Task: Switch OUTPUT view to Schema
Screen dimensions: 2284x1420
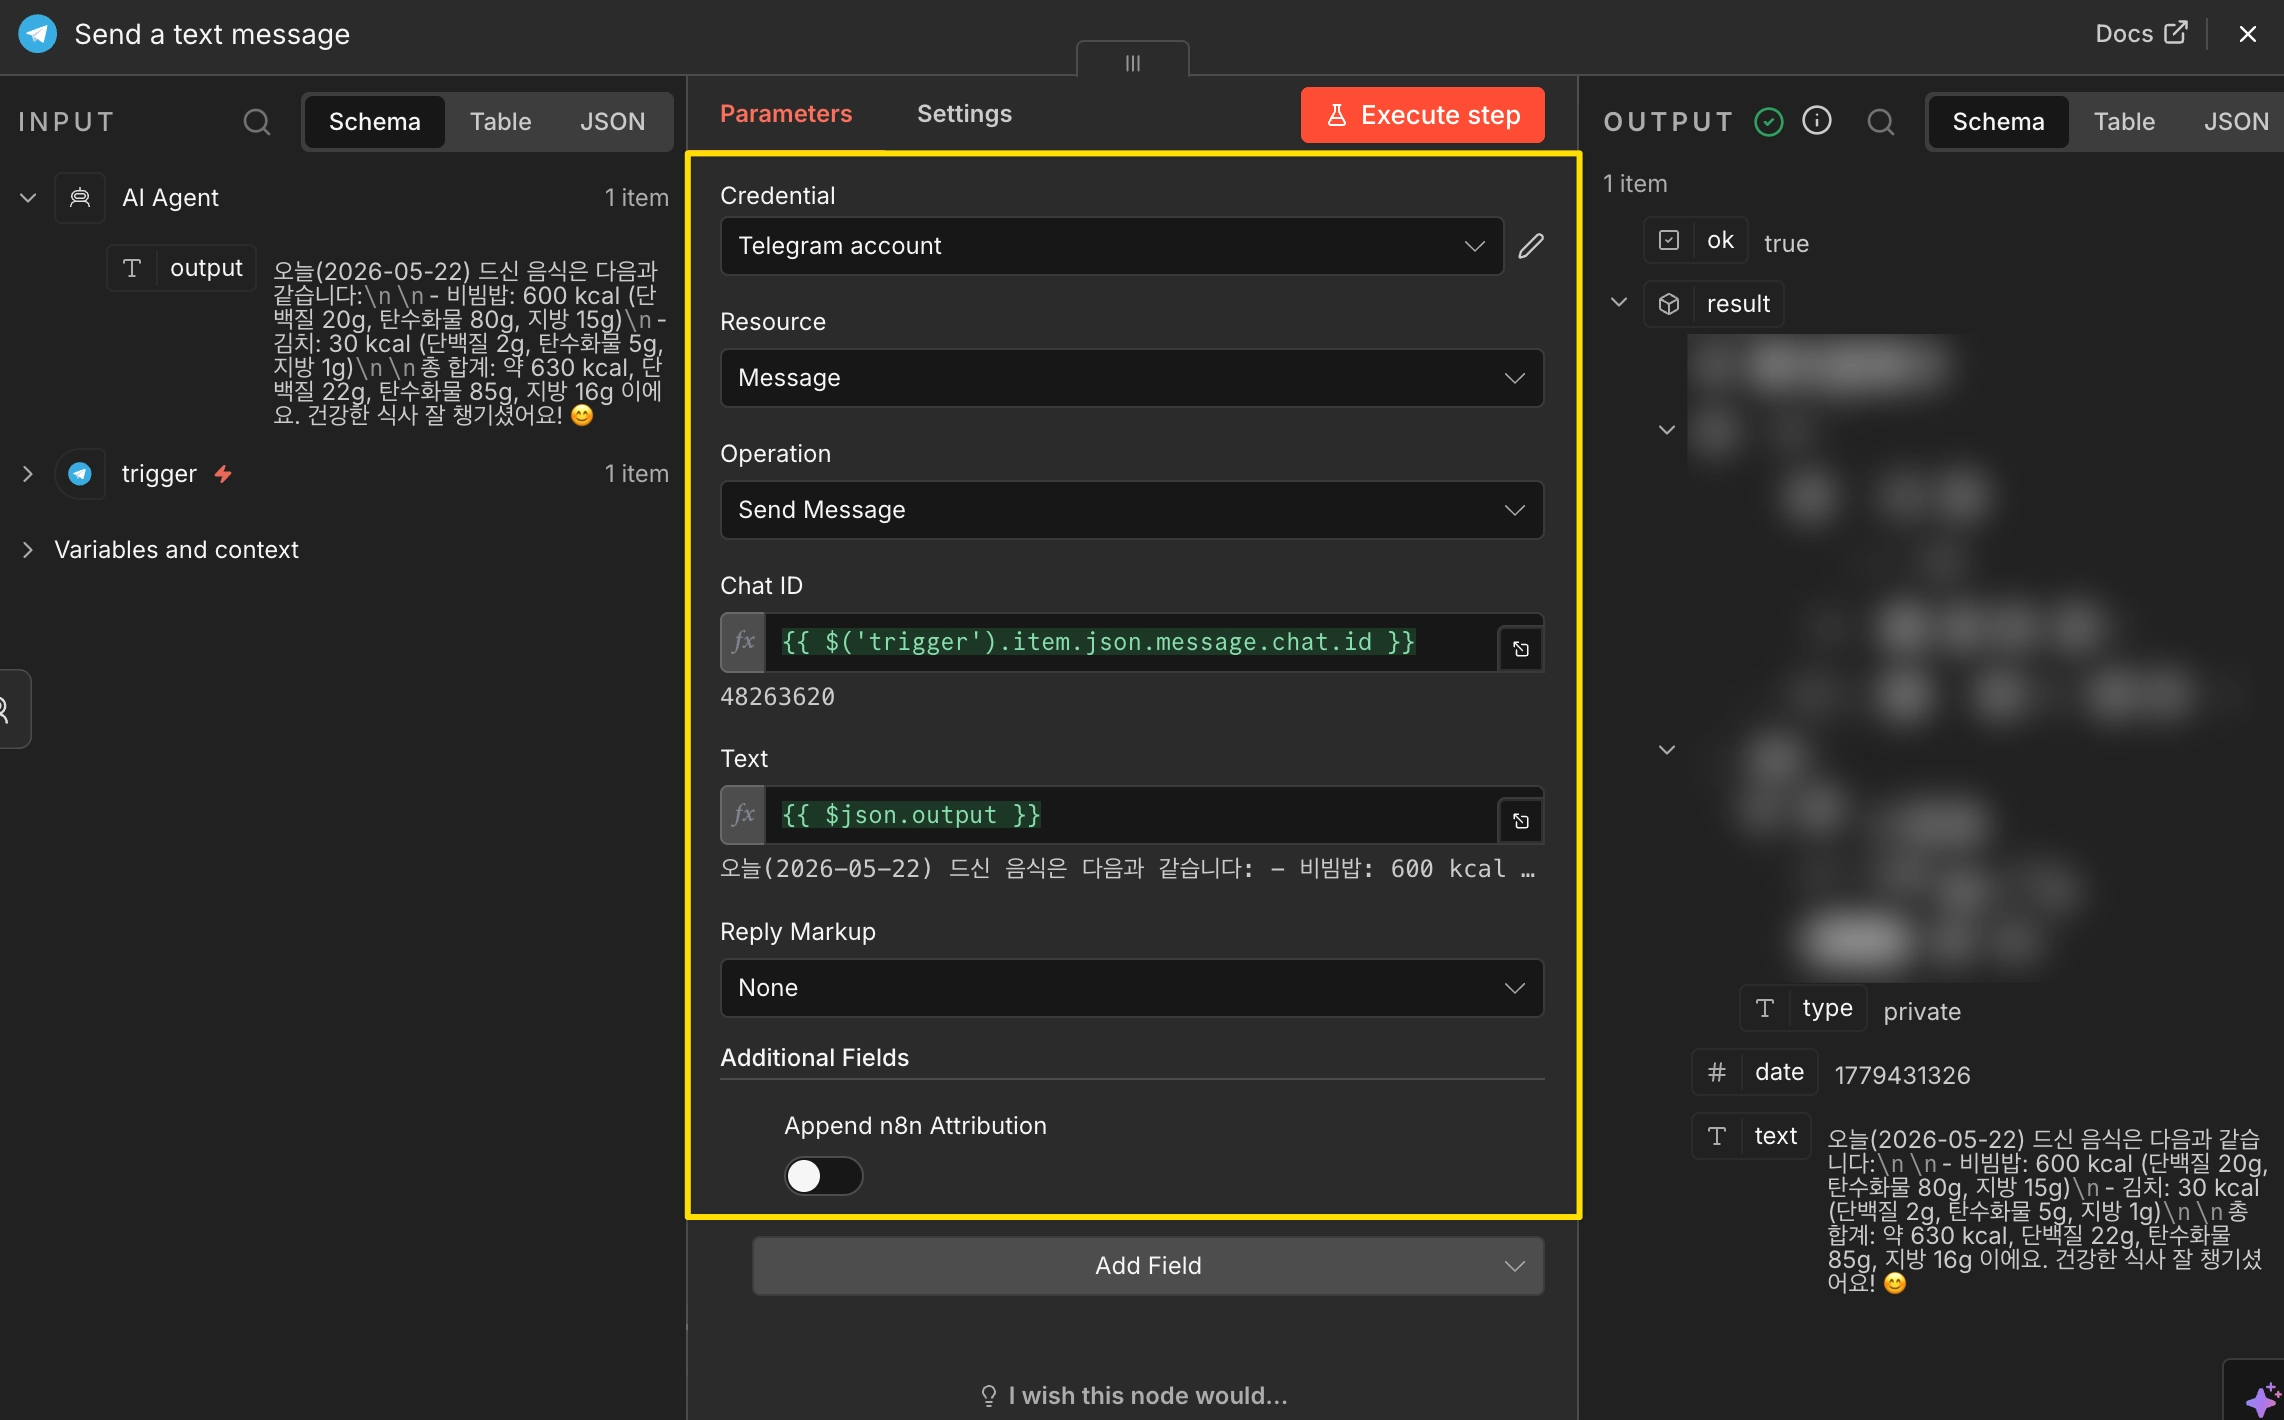Action: [1998, 122]
